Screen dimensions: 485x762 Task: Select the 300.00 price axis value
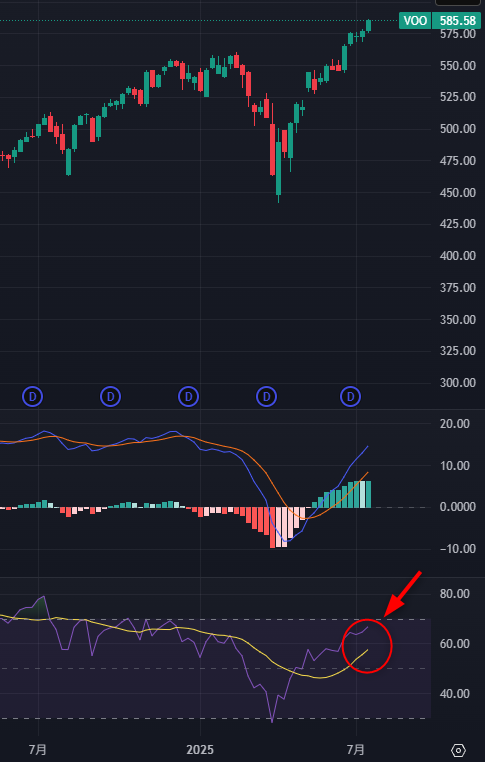pos(458,383)
